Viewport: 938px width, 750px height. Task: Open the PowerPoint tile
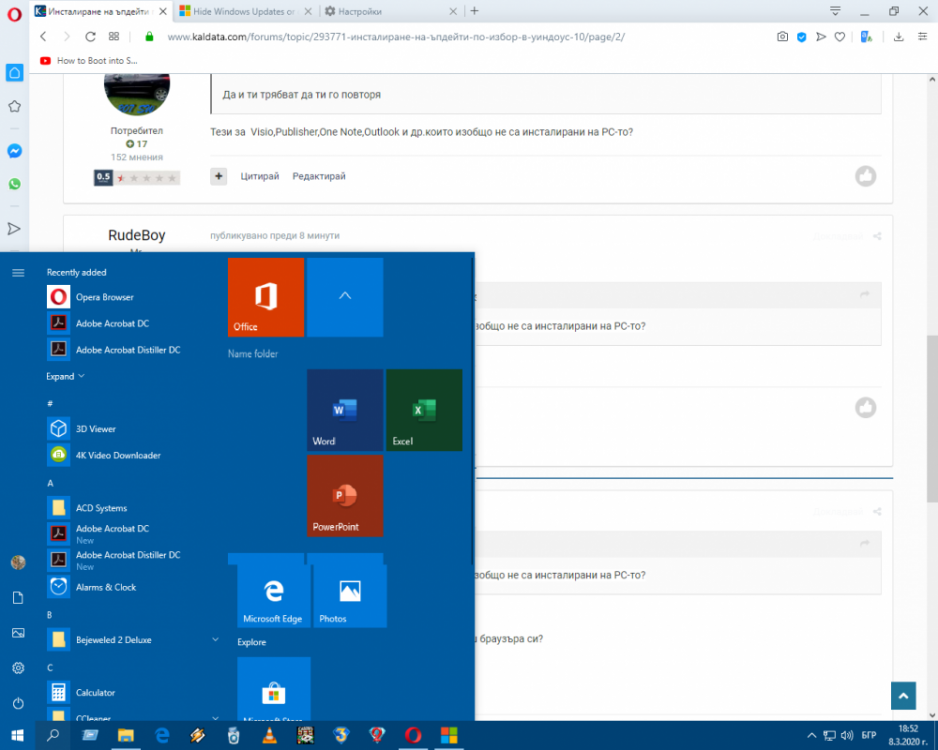click(345, 496)
